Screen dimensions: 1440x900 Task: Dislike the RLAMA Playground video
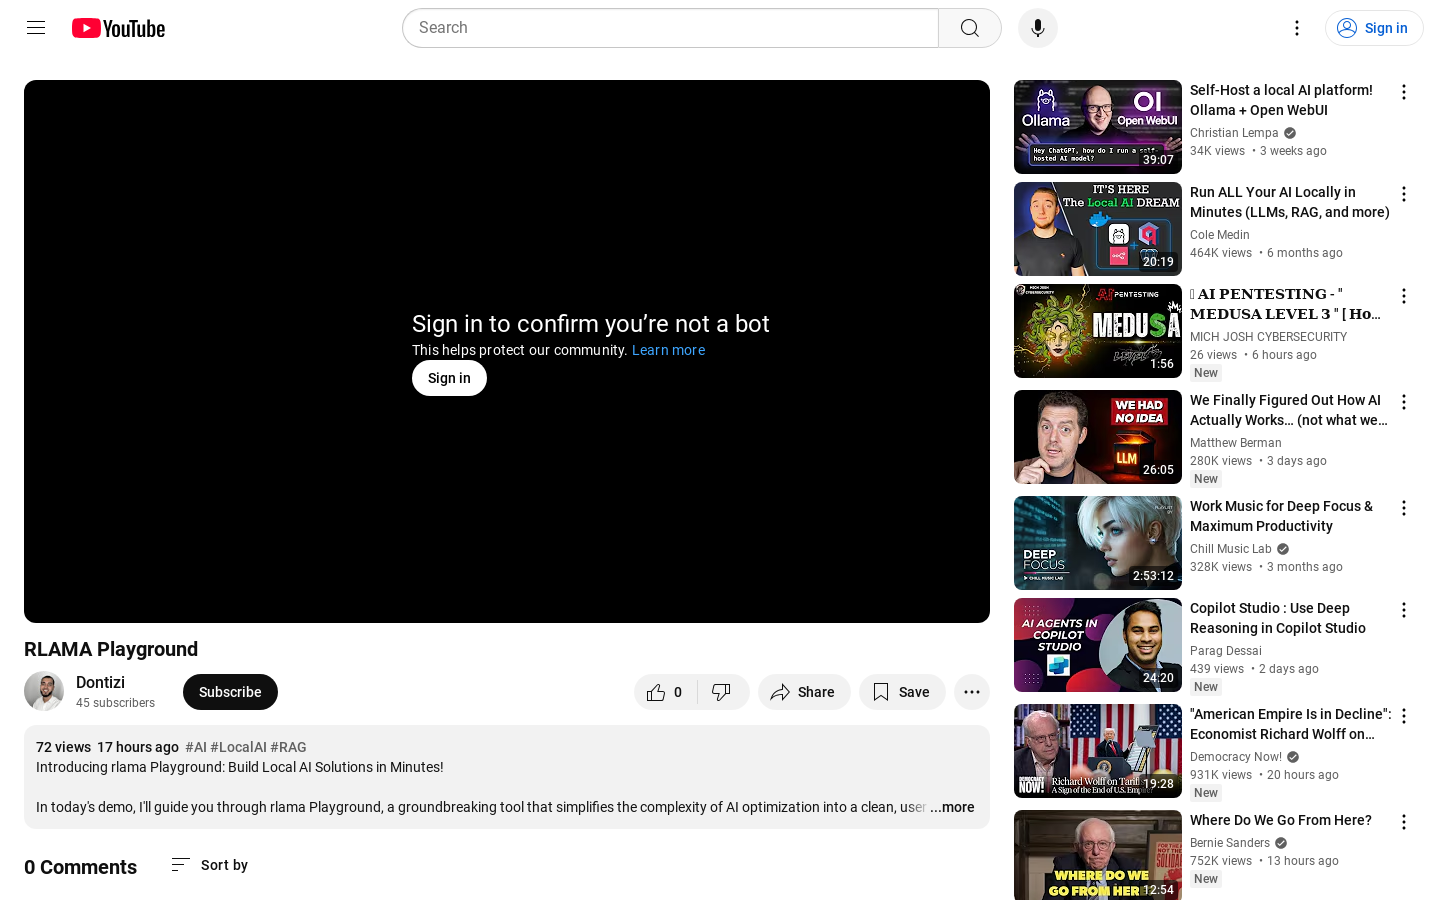pyautogui.click(x=722, y=692)
